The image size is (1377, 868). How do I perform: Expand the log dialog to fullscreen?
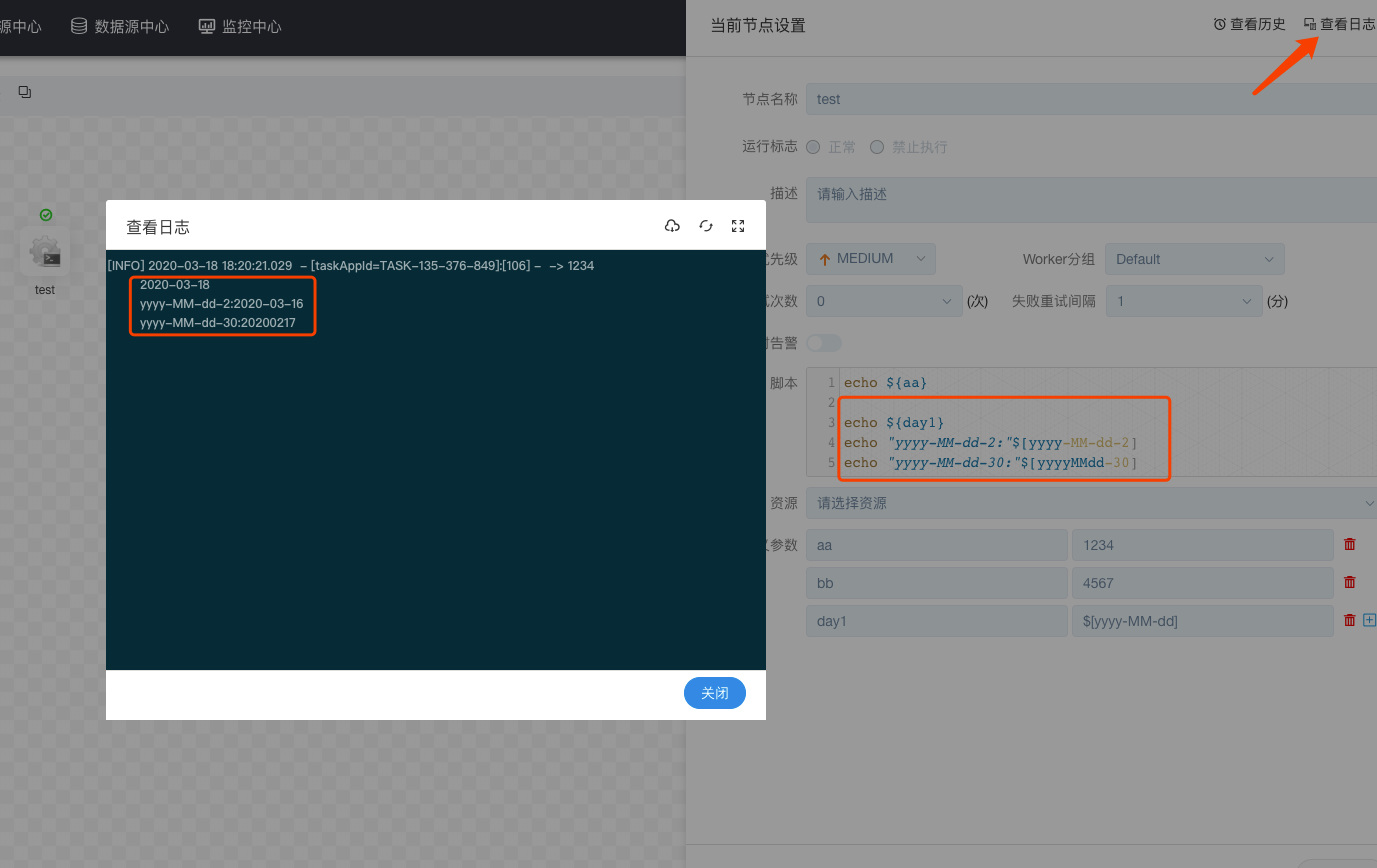coord(738,226)
